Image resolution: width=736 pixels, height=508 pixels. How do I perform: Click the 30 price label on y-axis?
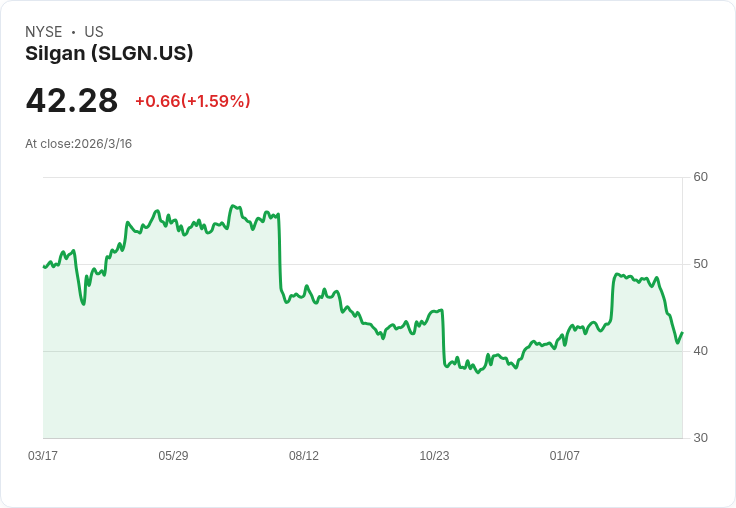point(701,438)
